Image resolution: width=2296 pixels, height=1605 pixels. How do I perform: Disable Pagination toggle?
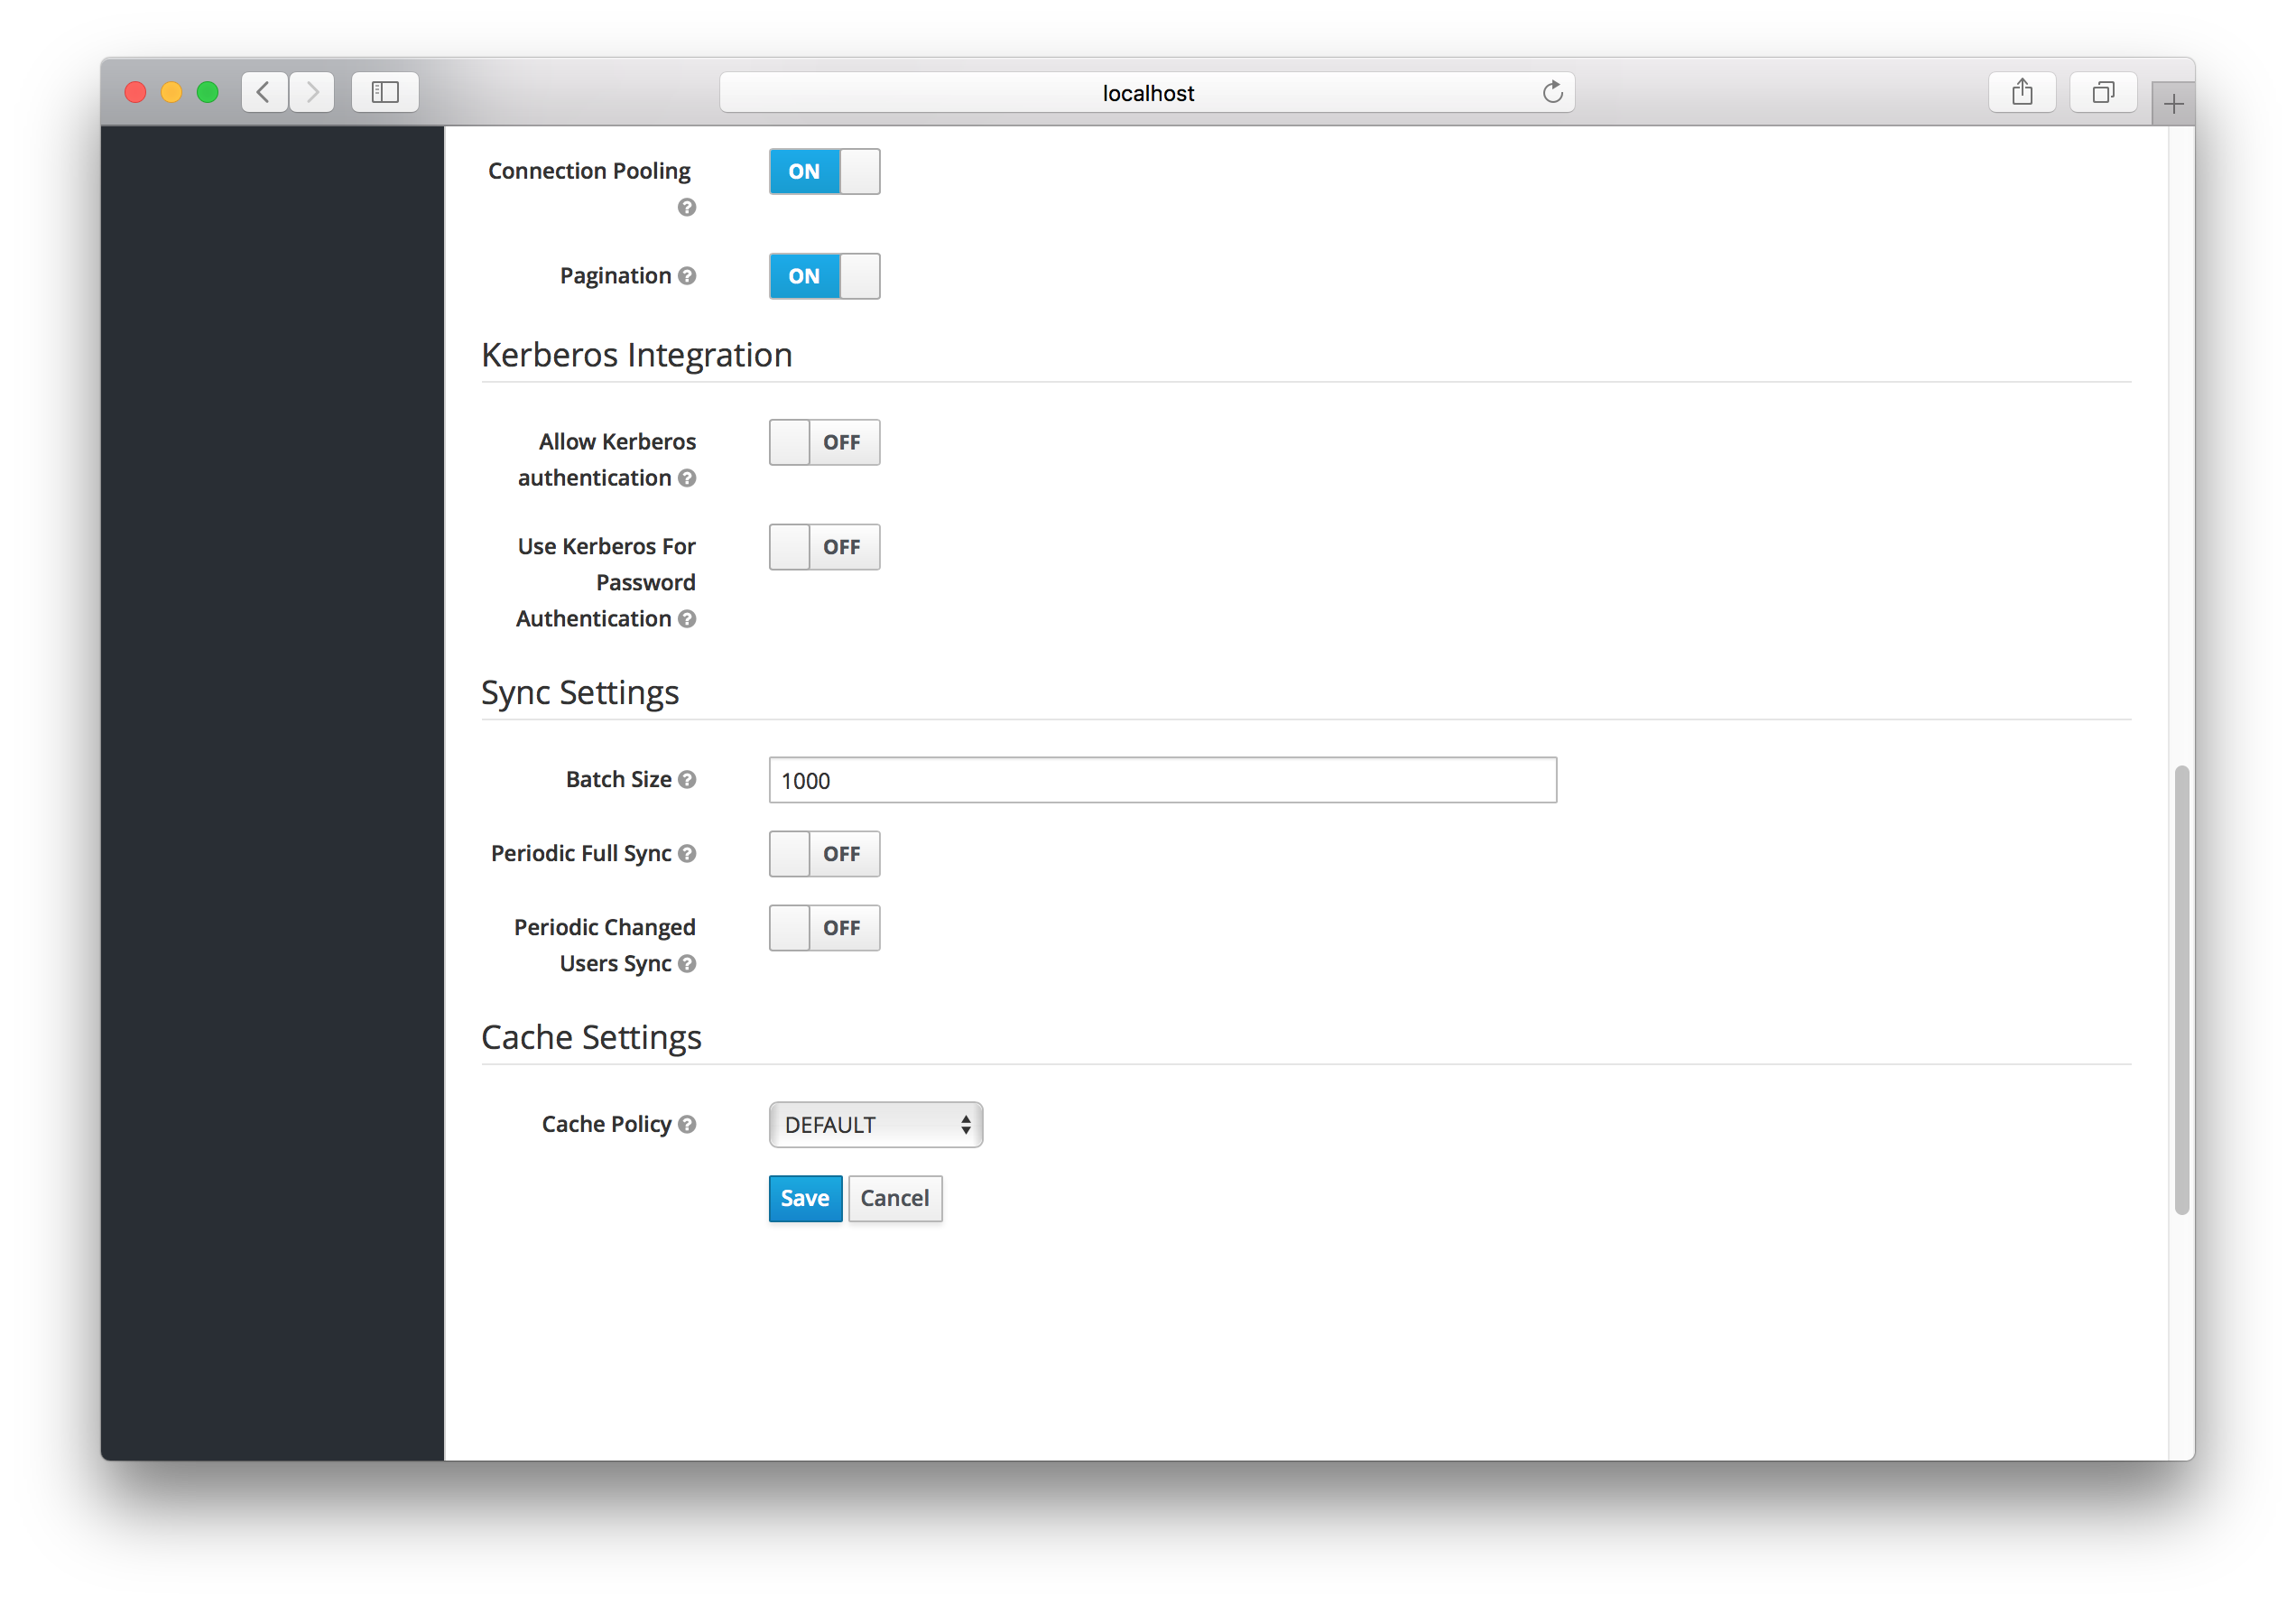point(823,275)
